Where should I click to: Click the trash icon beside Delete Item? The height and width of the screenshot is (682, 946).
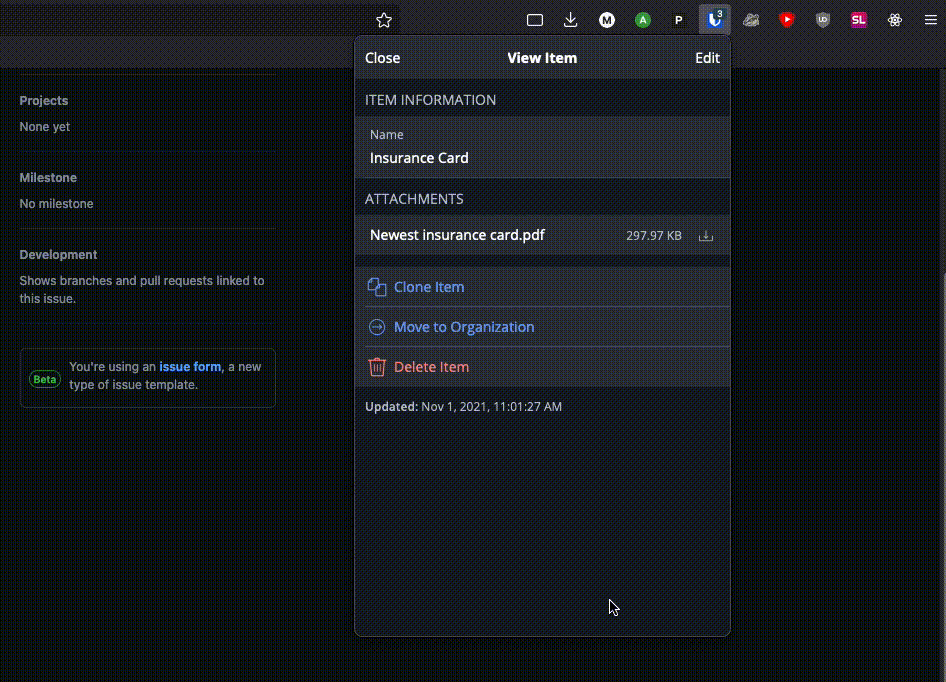click(x=377, y=367)
